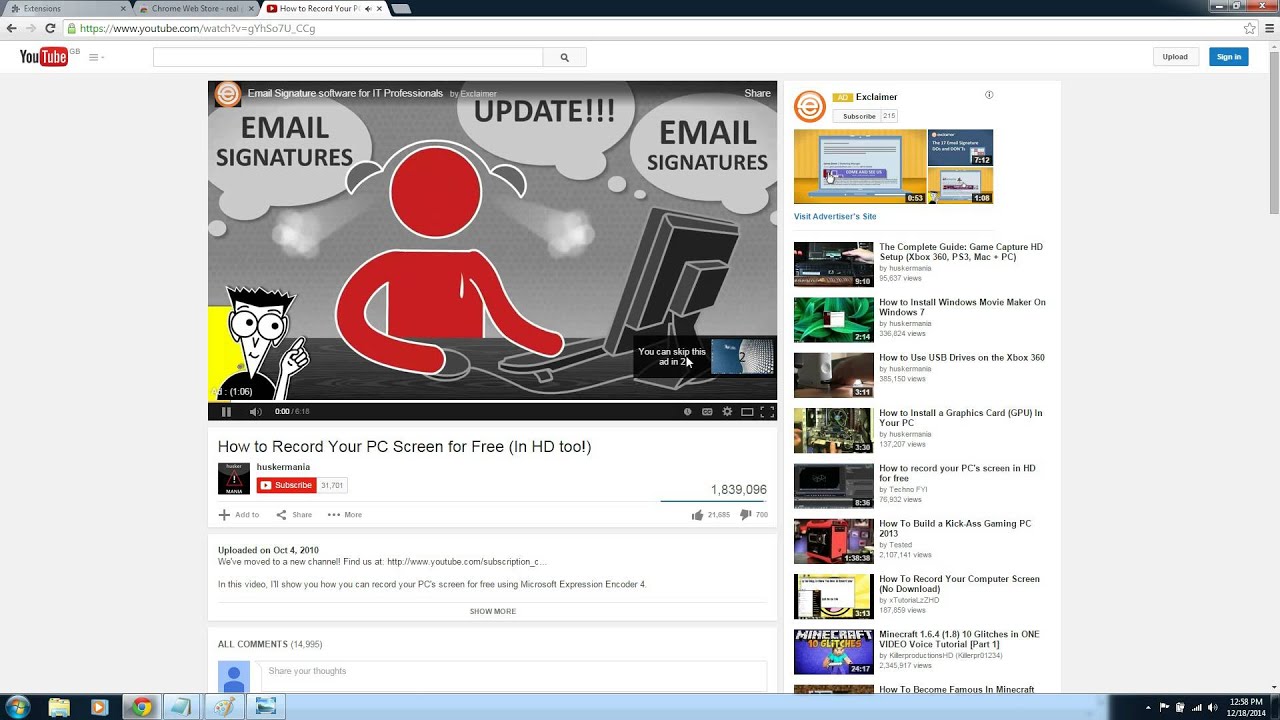1280x720 pixels.
Task: Open Windows Media Player from taskbar
Action: click(x=99, y=707)
